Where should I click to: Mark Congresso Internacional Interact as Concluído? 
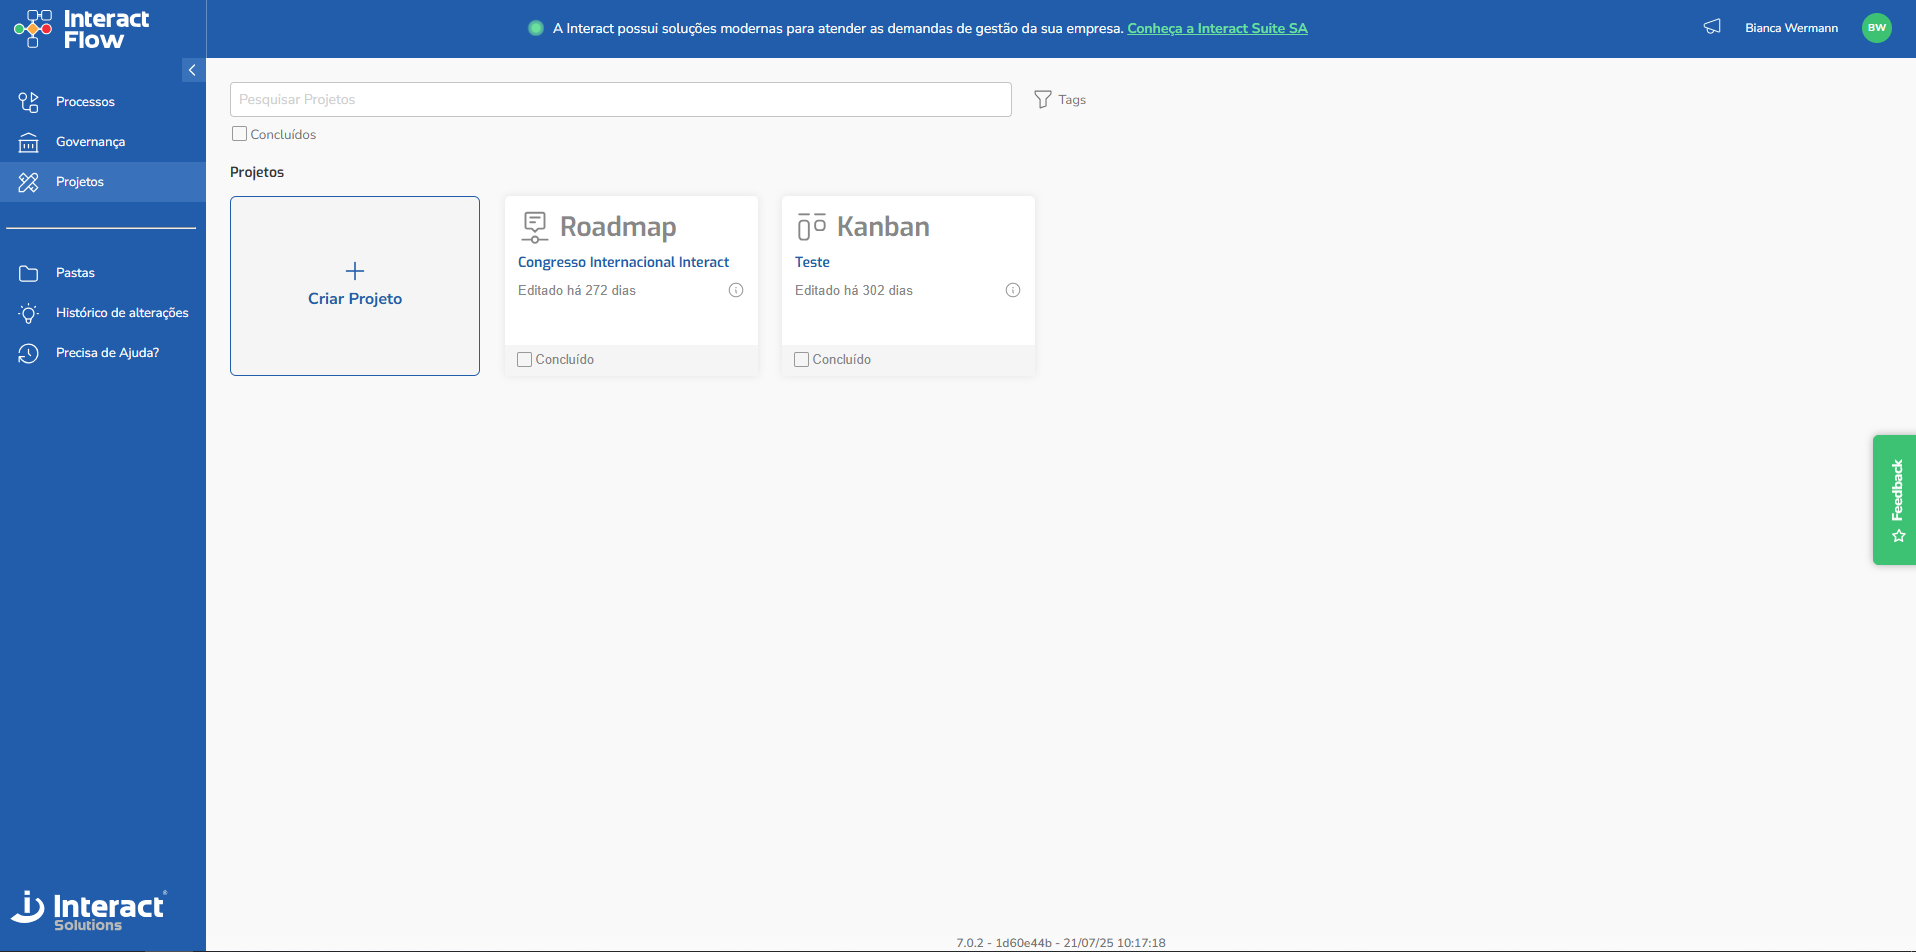tap(524, 359)
